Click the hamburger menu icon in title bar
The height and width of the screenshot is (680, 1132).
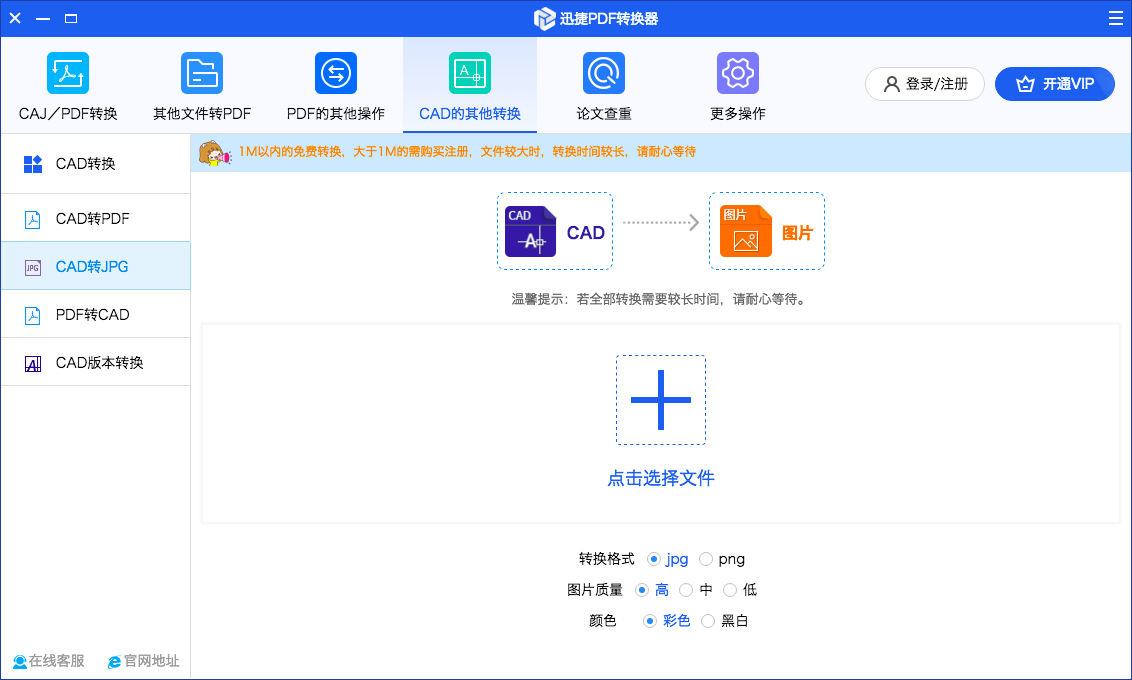1115,18
